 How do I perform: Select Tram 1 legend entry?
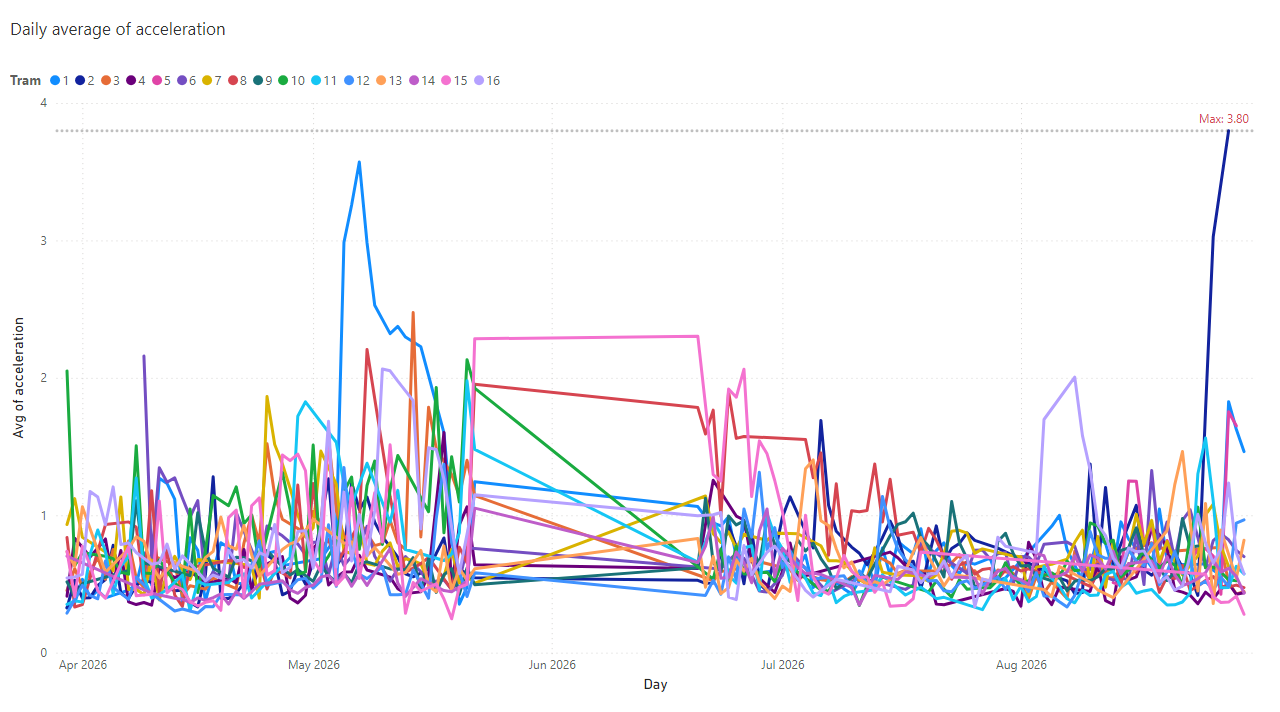click(x=59, y=80)
